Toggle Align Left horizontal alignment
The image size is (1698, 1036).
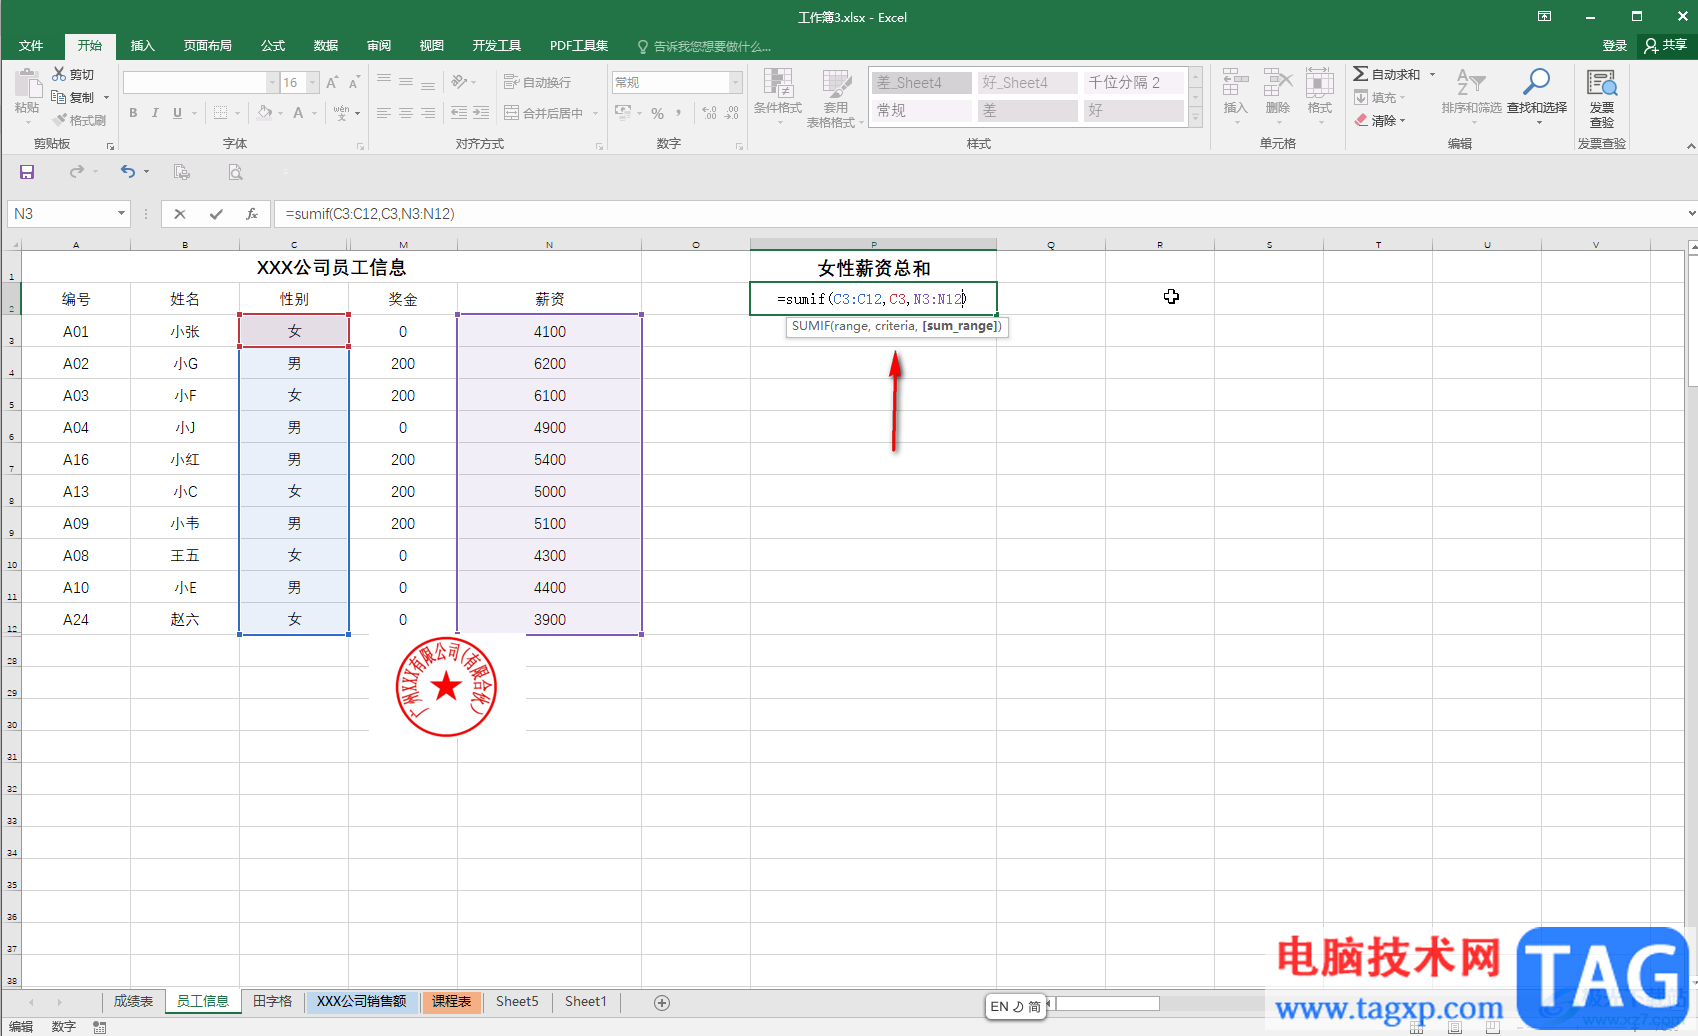pos(383,113)
